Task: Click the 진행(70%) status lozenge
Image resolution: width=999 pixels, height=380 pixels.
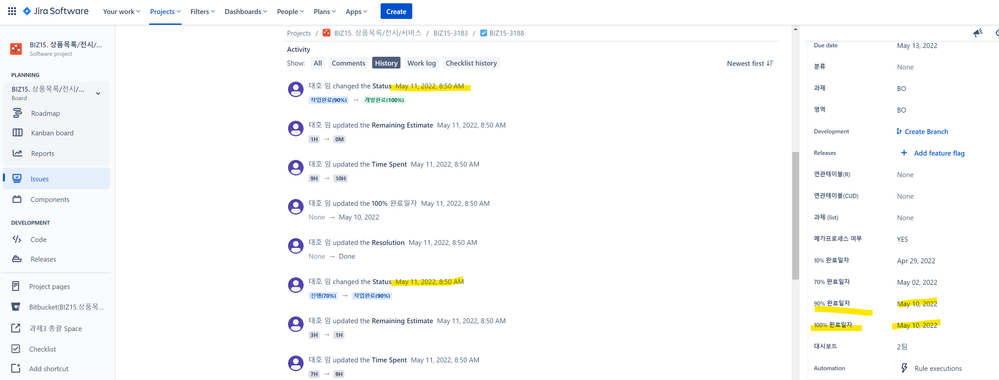Action: point(324,296)
